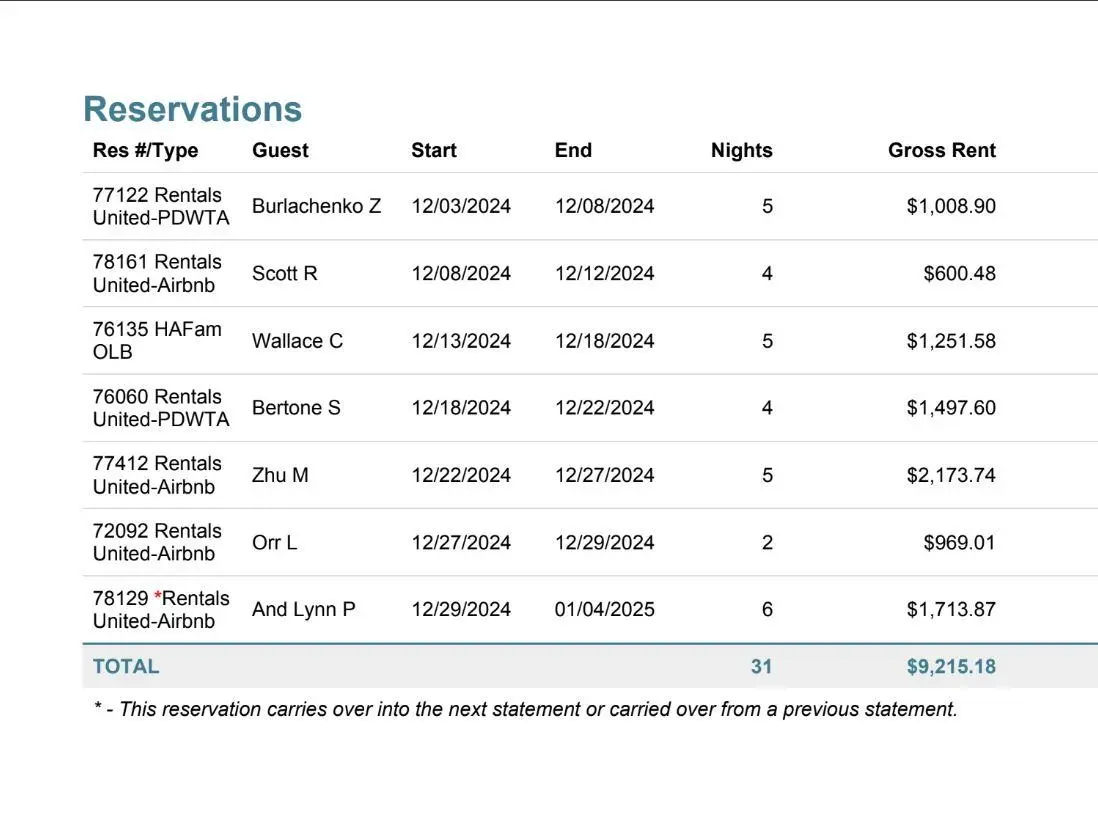Click end date 01/04/2025
Screen dimensions: 1098x813
(x=604, y=609)
